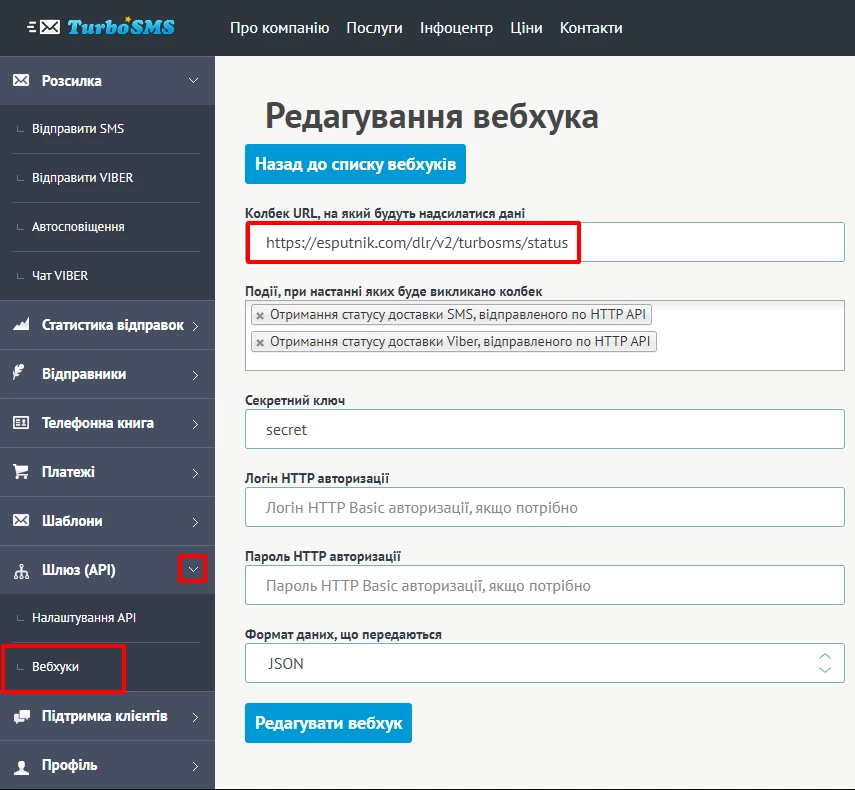This screenshot has width=855, height=790.
Task: Expand Підтримка клієнтів section arrow
Action: pos(195,717)
